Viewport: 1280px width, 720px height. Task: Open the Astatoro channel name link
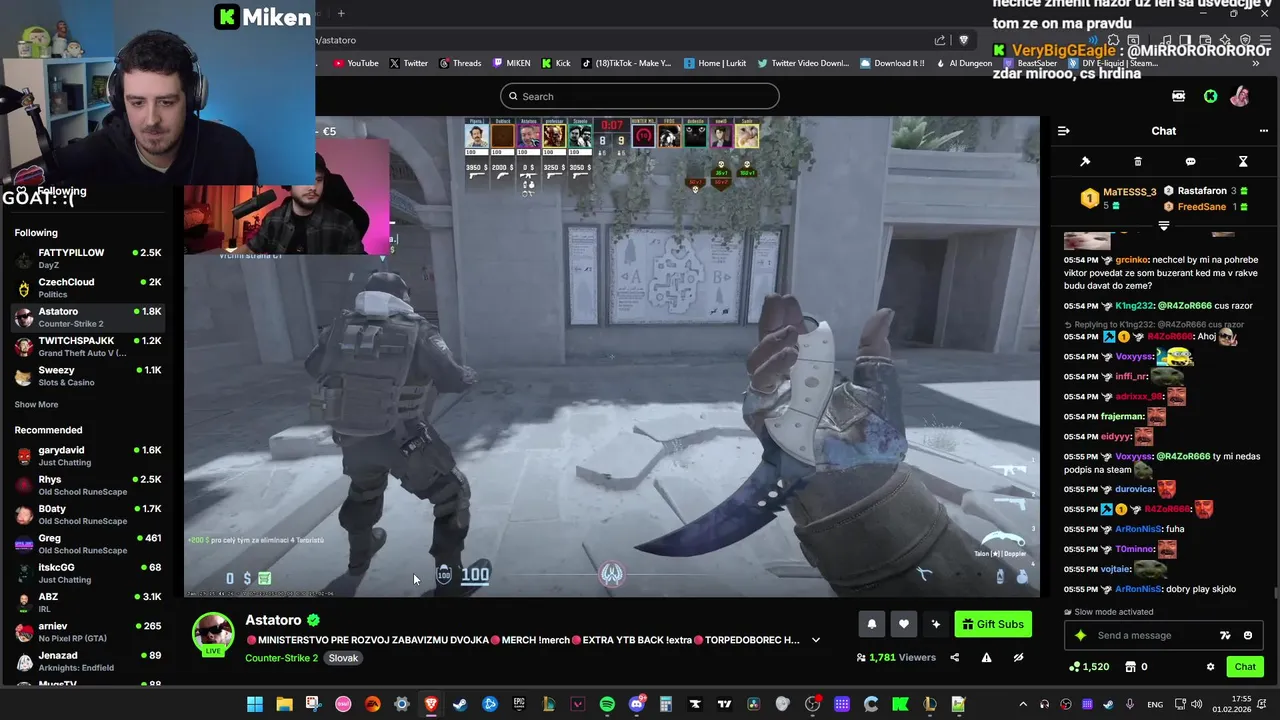(273, 620)
